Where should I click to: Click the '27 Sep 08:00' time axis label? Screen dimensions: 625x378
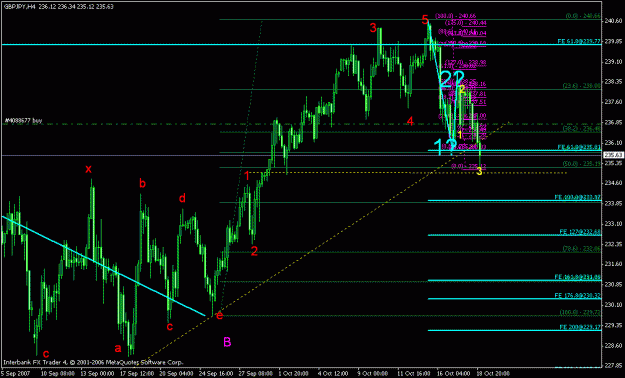255,374
